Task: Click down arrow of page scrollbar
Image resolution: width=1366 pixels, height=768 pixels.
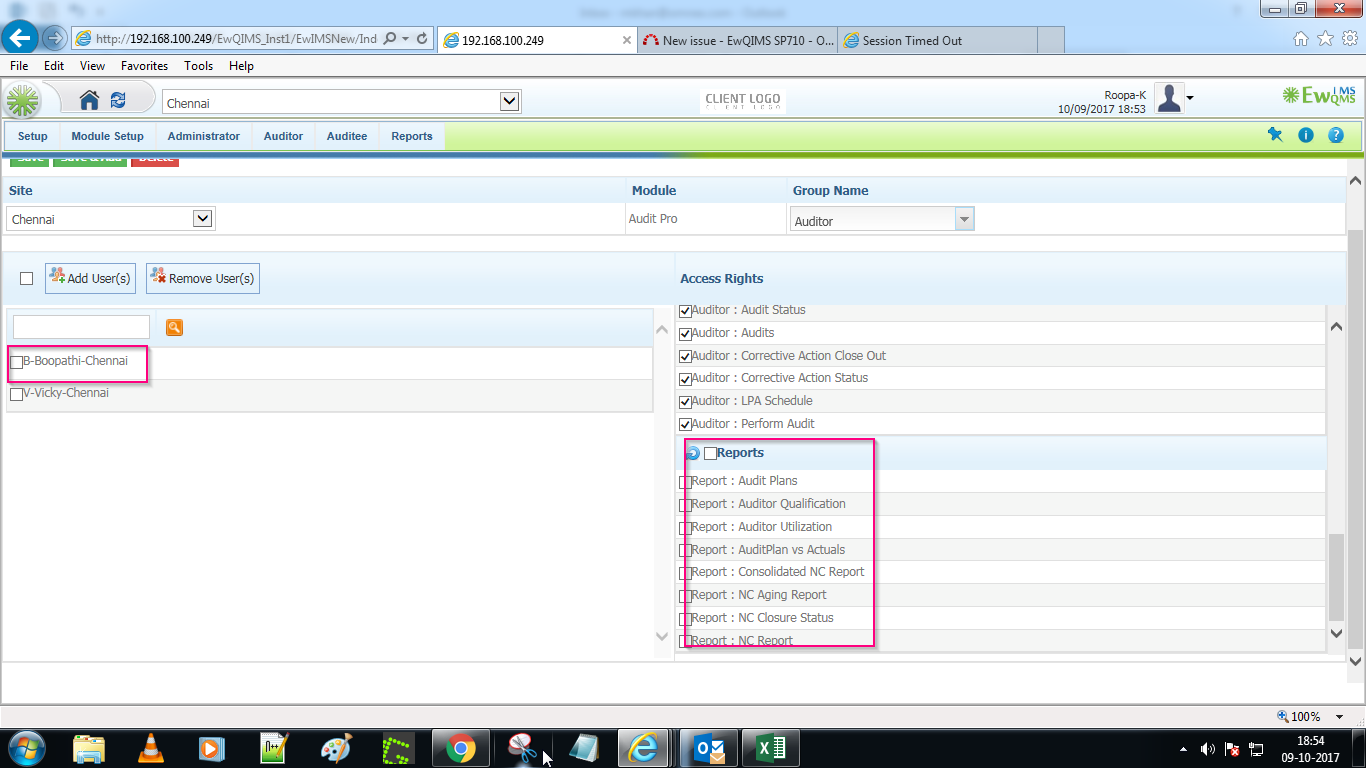Action: tap(1356, 661)
